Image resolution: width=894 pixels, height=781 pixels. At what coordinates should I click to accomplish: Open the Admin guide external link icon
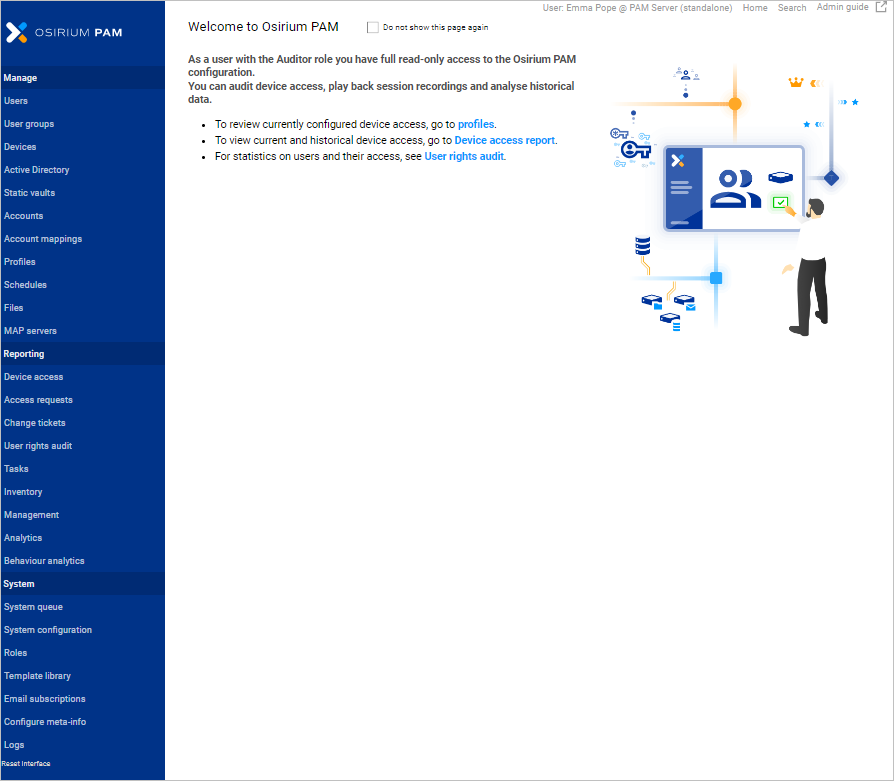(x=882, y=6)
